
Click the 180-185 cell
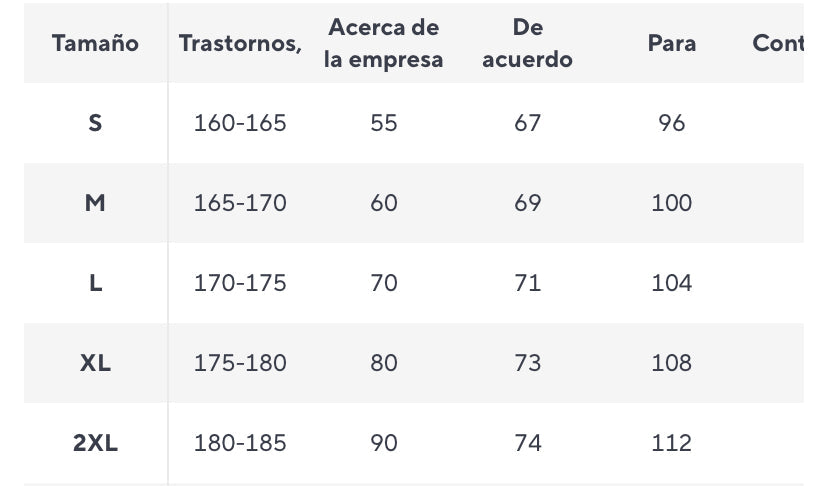(240, 443)
